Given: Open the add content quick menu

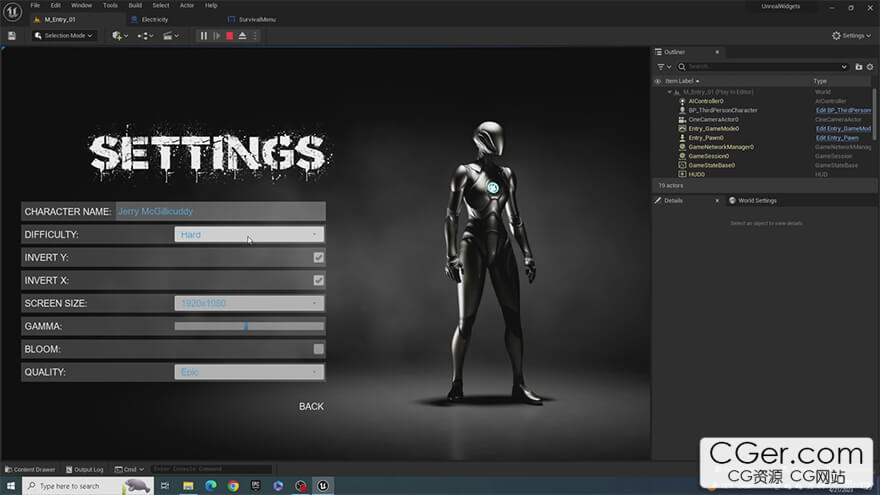Looking at the screenshot, I should pyautogui.click(x=120, y=36).
